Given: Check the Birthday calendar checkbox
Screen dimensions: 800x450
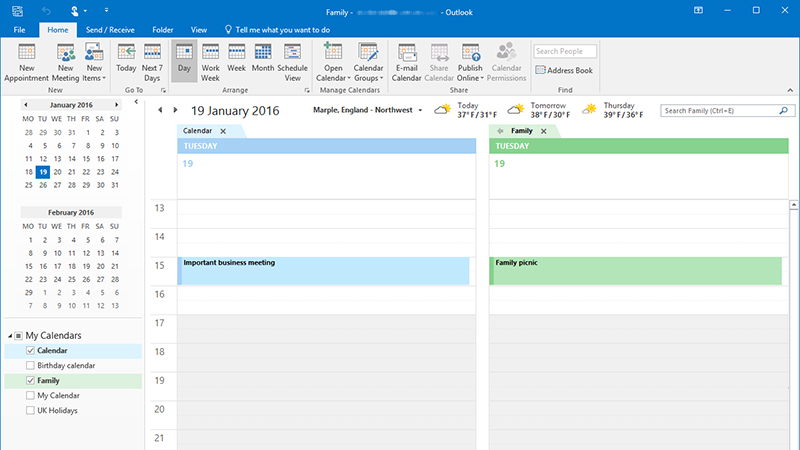Looking at the screenshot, I should click(30, 365).
